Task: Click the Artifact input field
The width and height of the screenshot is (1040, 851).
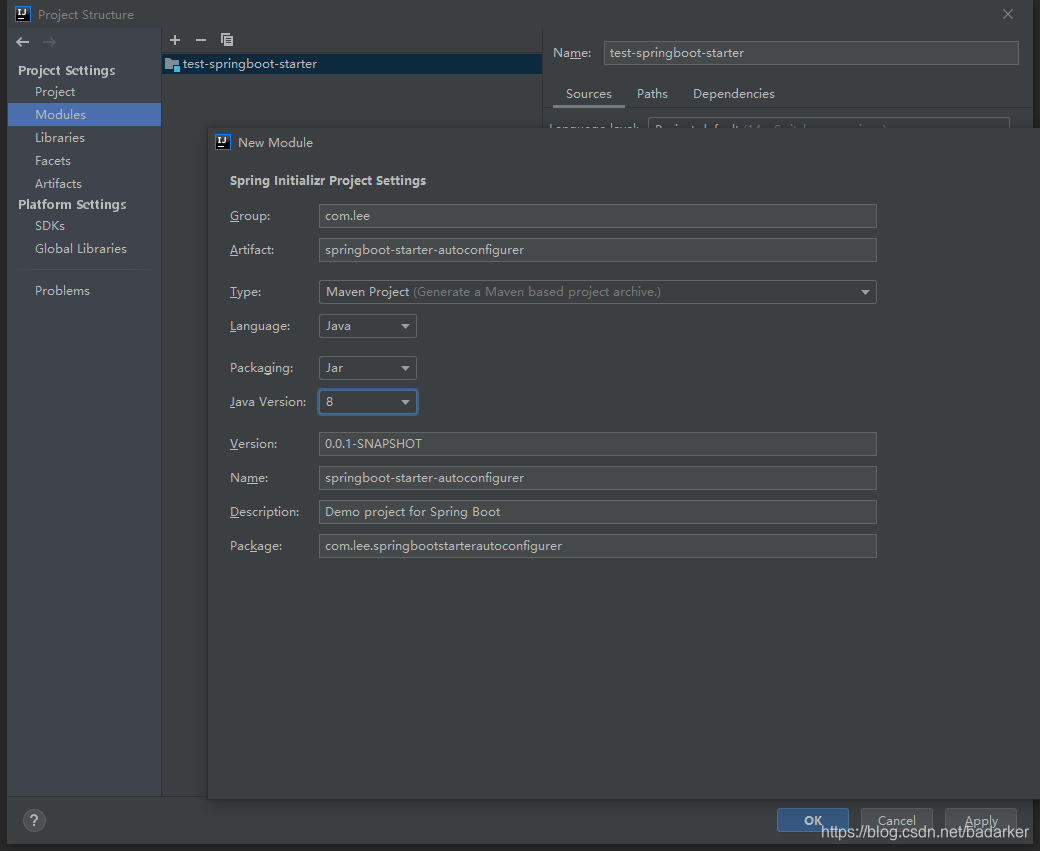Action: pyautogui.click(x=597, y=250)
